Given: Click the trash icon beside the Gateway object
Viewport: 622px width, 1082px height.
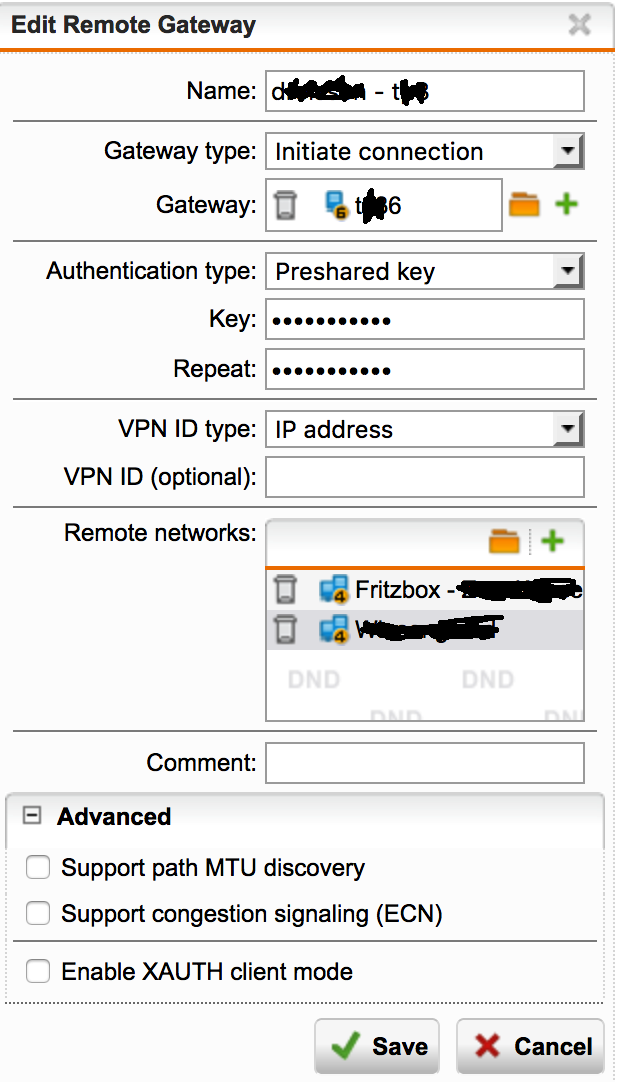Looking at the screenshot, I should [x=286, y=206].
